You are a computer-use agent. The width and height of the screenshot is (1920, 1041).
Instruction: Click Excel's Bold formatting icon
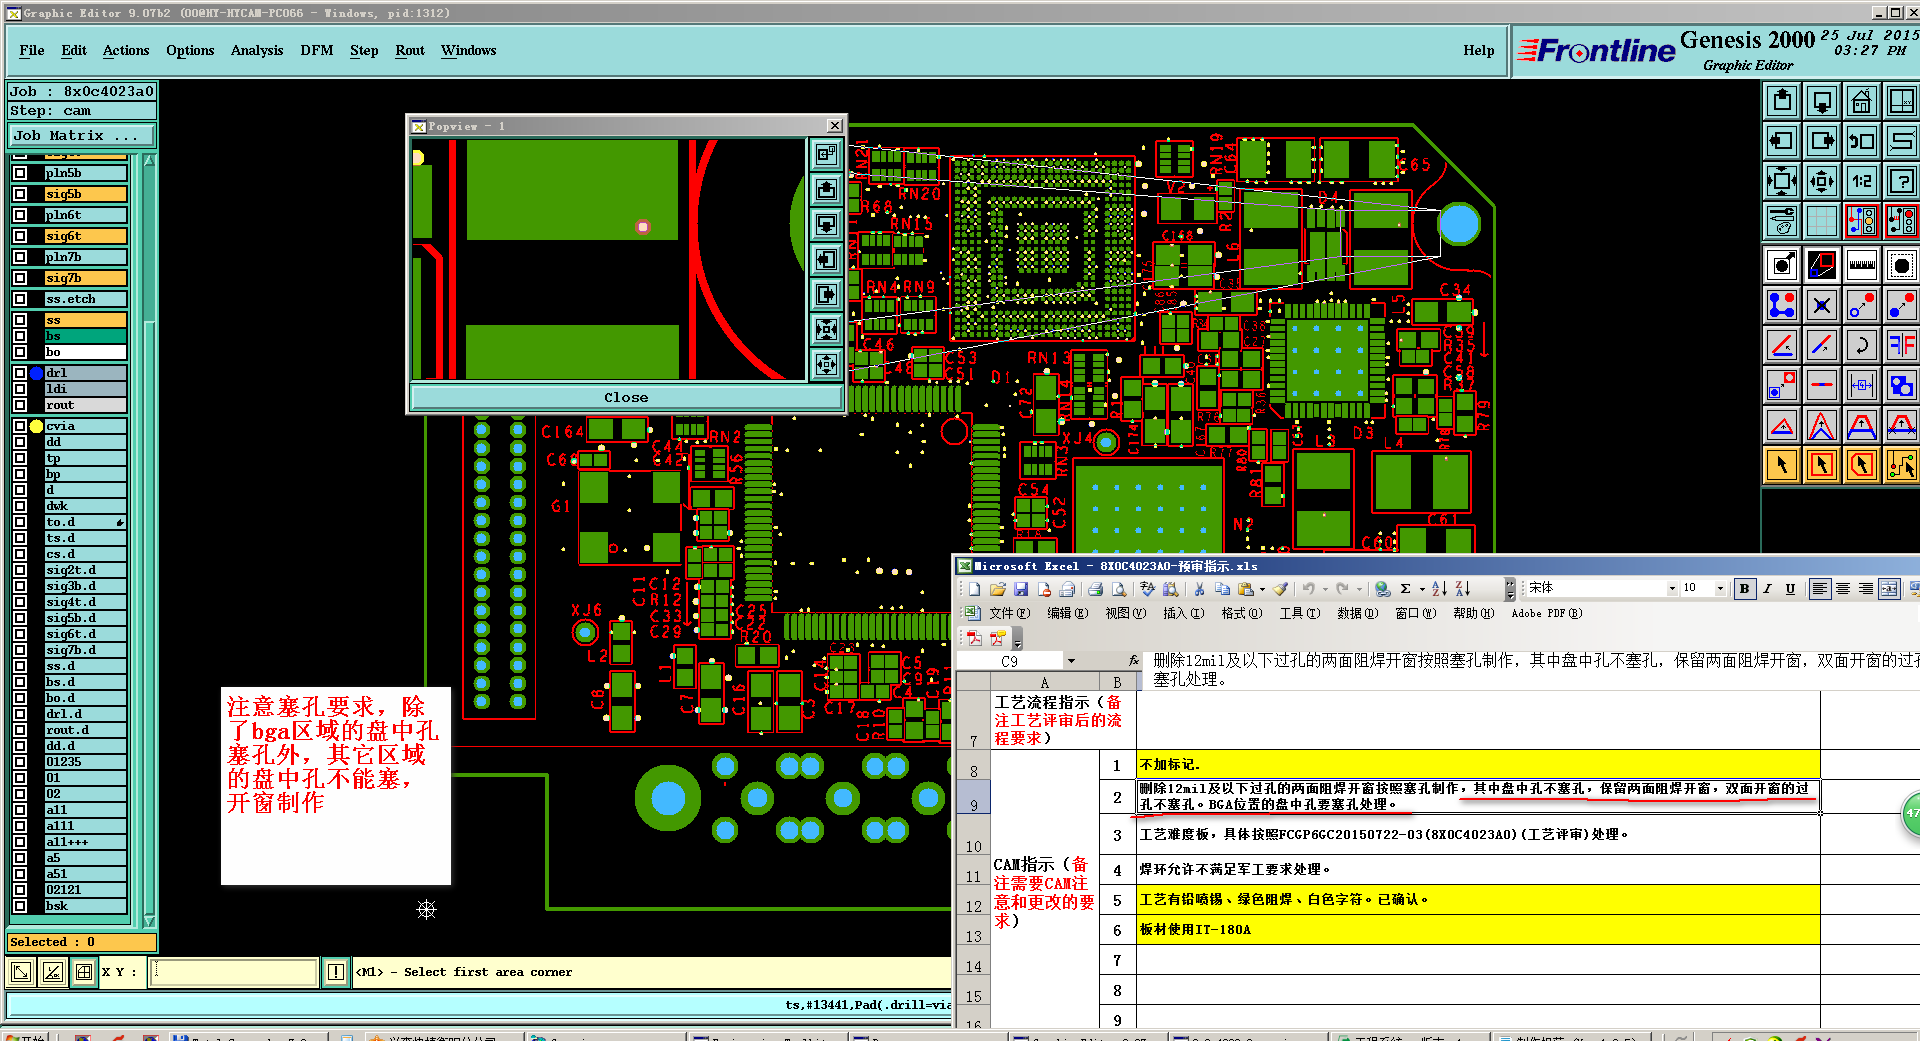[1744, 589]
